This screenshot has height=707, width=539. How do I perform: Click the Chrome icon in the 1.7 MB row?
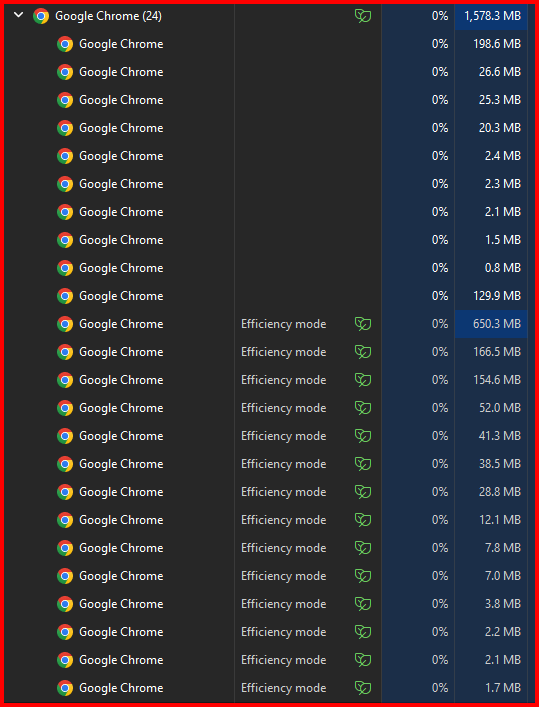point(65,688)
